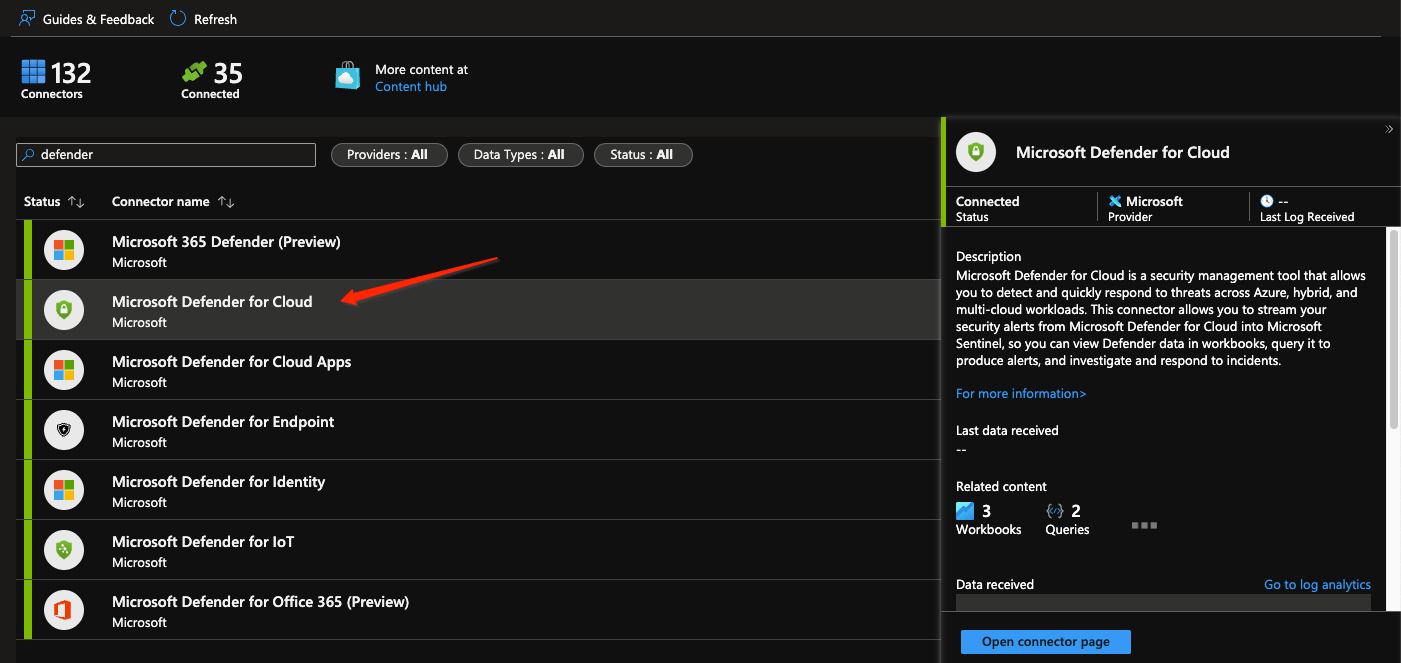Click the 2 Queries count
Screen dimensions: 1401x663
[1076, 511]
